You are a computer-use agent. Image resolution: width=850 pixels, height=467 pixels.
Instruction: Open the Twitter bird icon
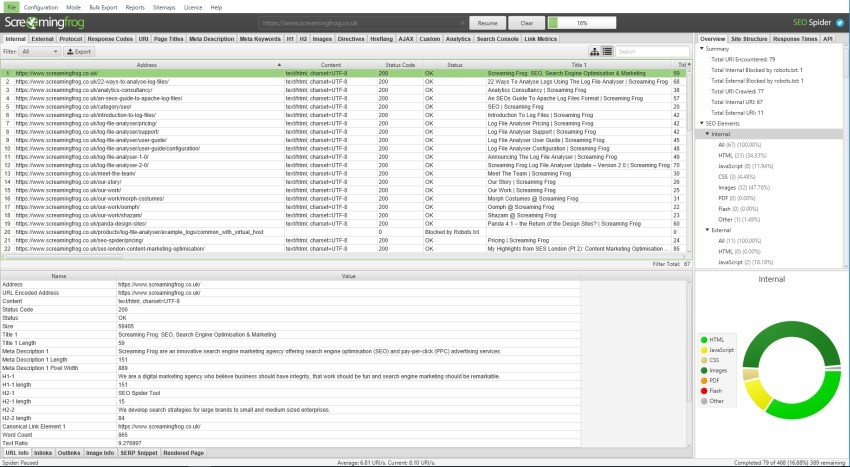pyautogui.click(x=840, y=23)
